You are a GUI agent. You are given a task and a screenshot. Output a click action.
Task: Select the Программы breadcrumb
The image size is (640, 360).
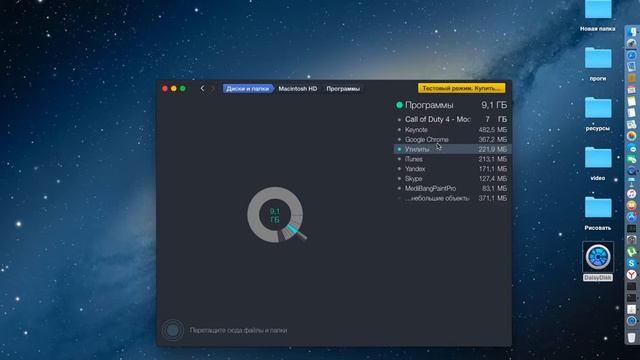pyautogui.click(x=343, y=89)
